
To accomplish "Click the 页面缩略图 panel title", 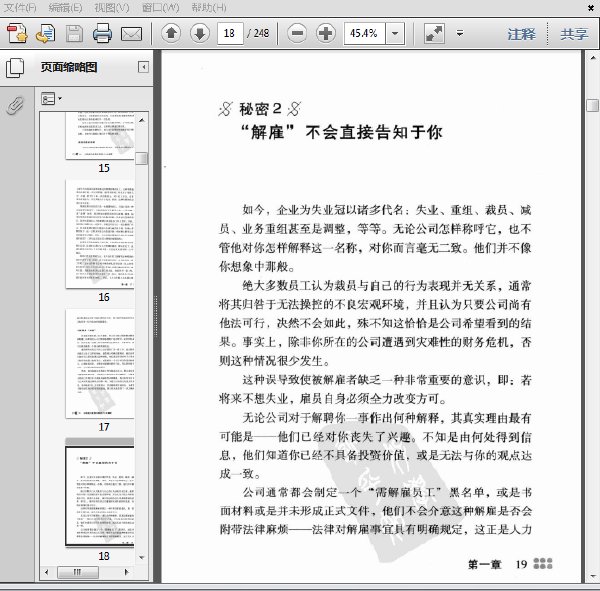I will [69, 67].
